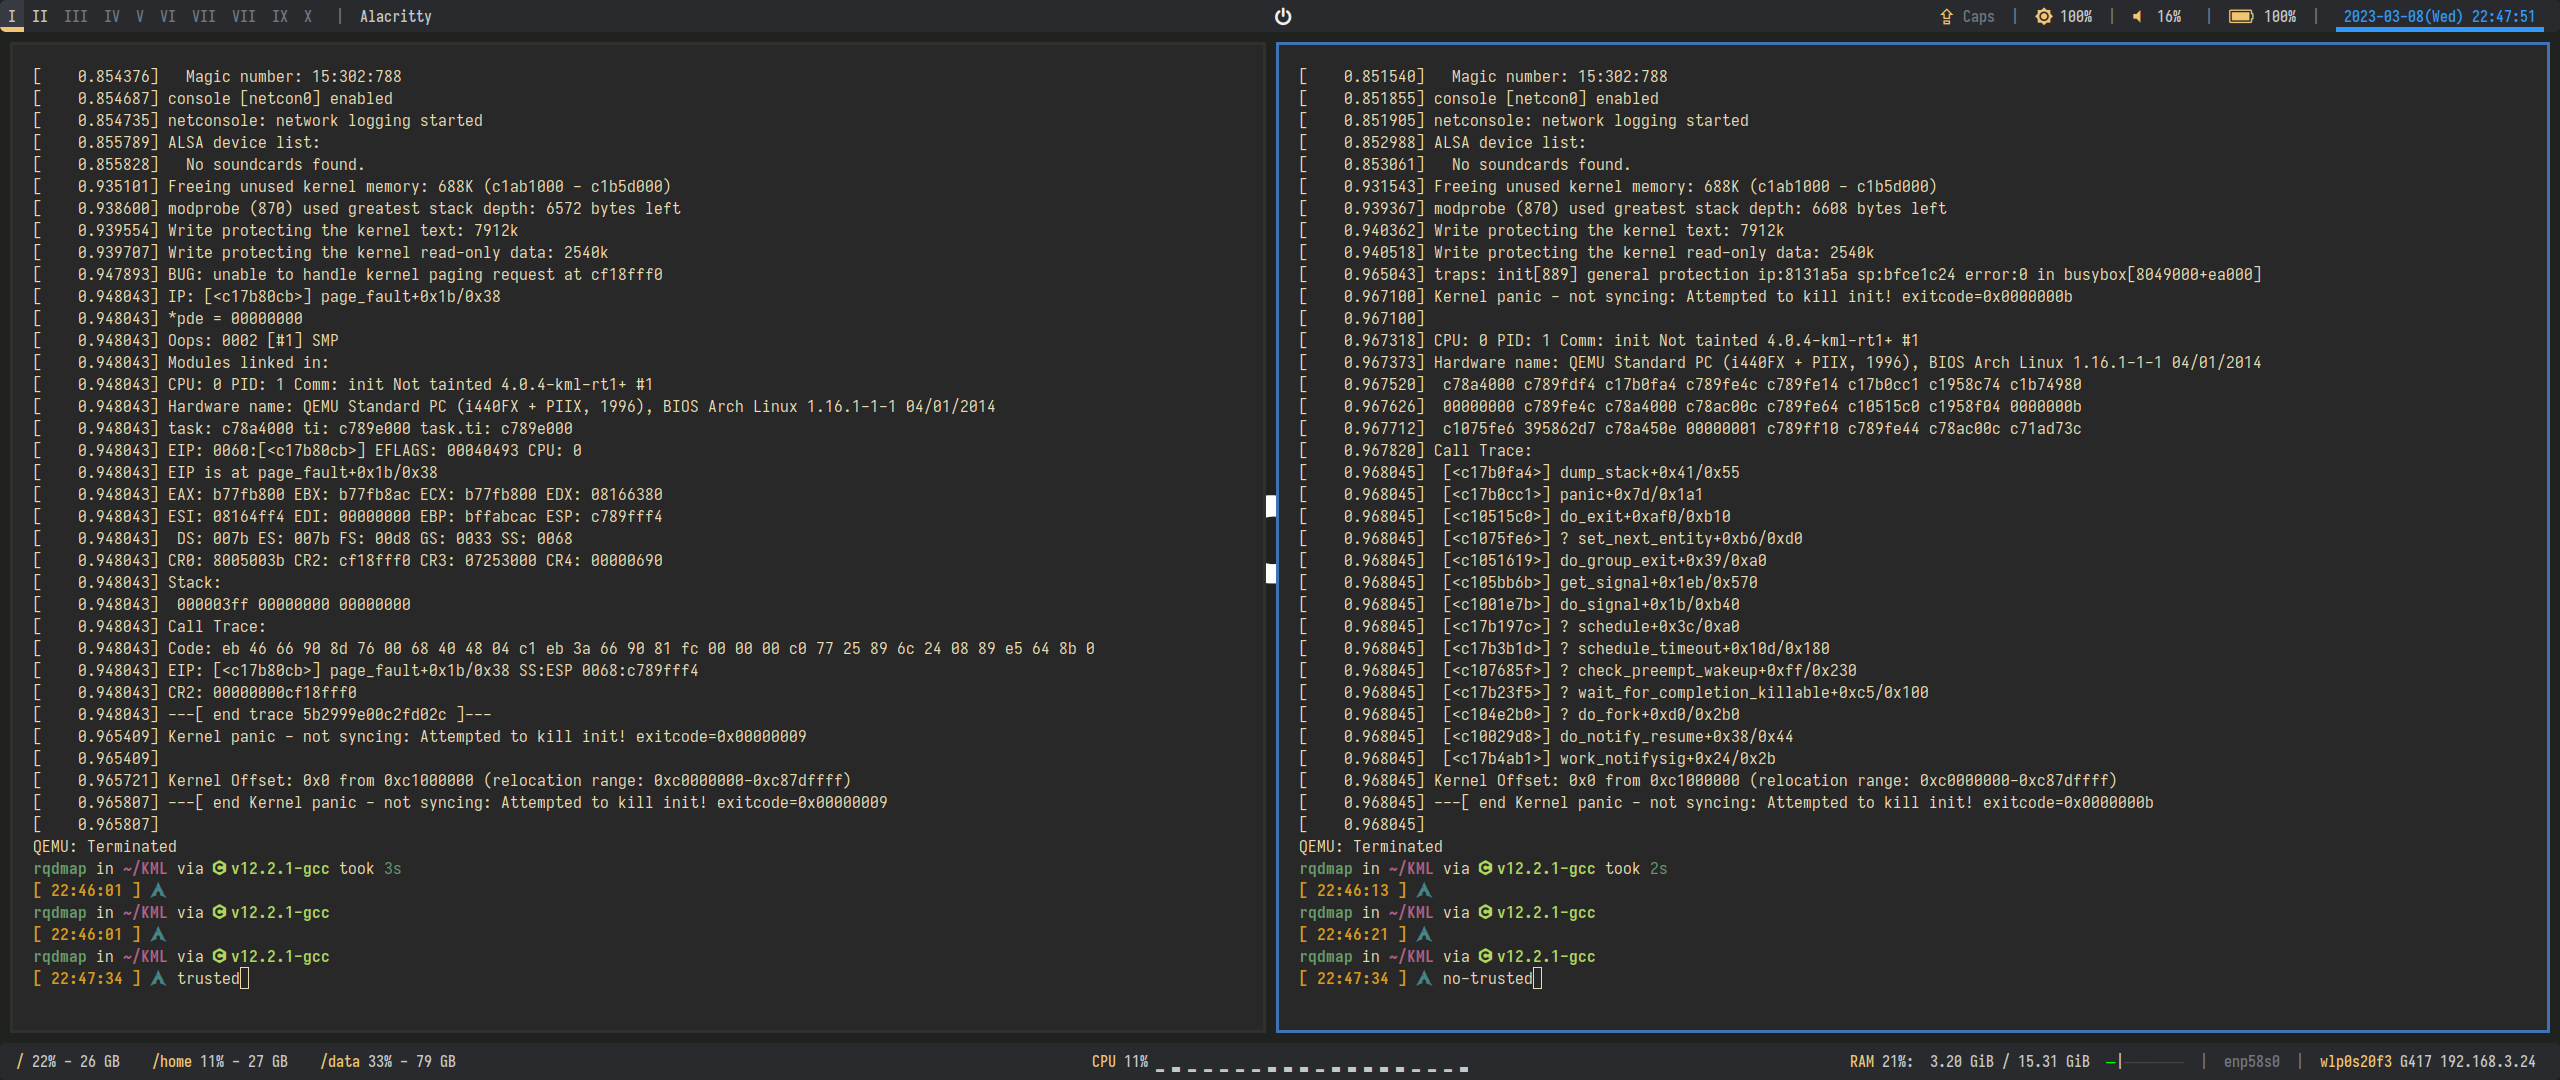Click 'bytes left' modprobe line in right terminal
This screenshot has height=1080, width=2560.
[x=1623, y=208]
